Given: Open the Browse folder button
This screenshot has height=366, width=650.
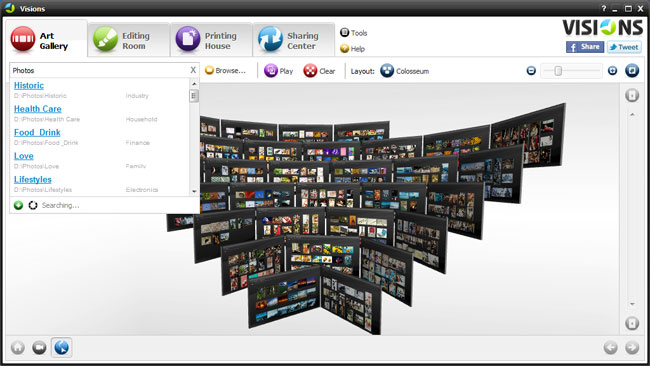Looking at the screenshot, I should point(226,71).
